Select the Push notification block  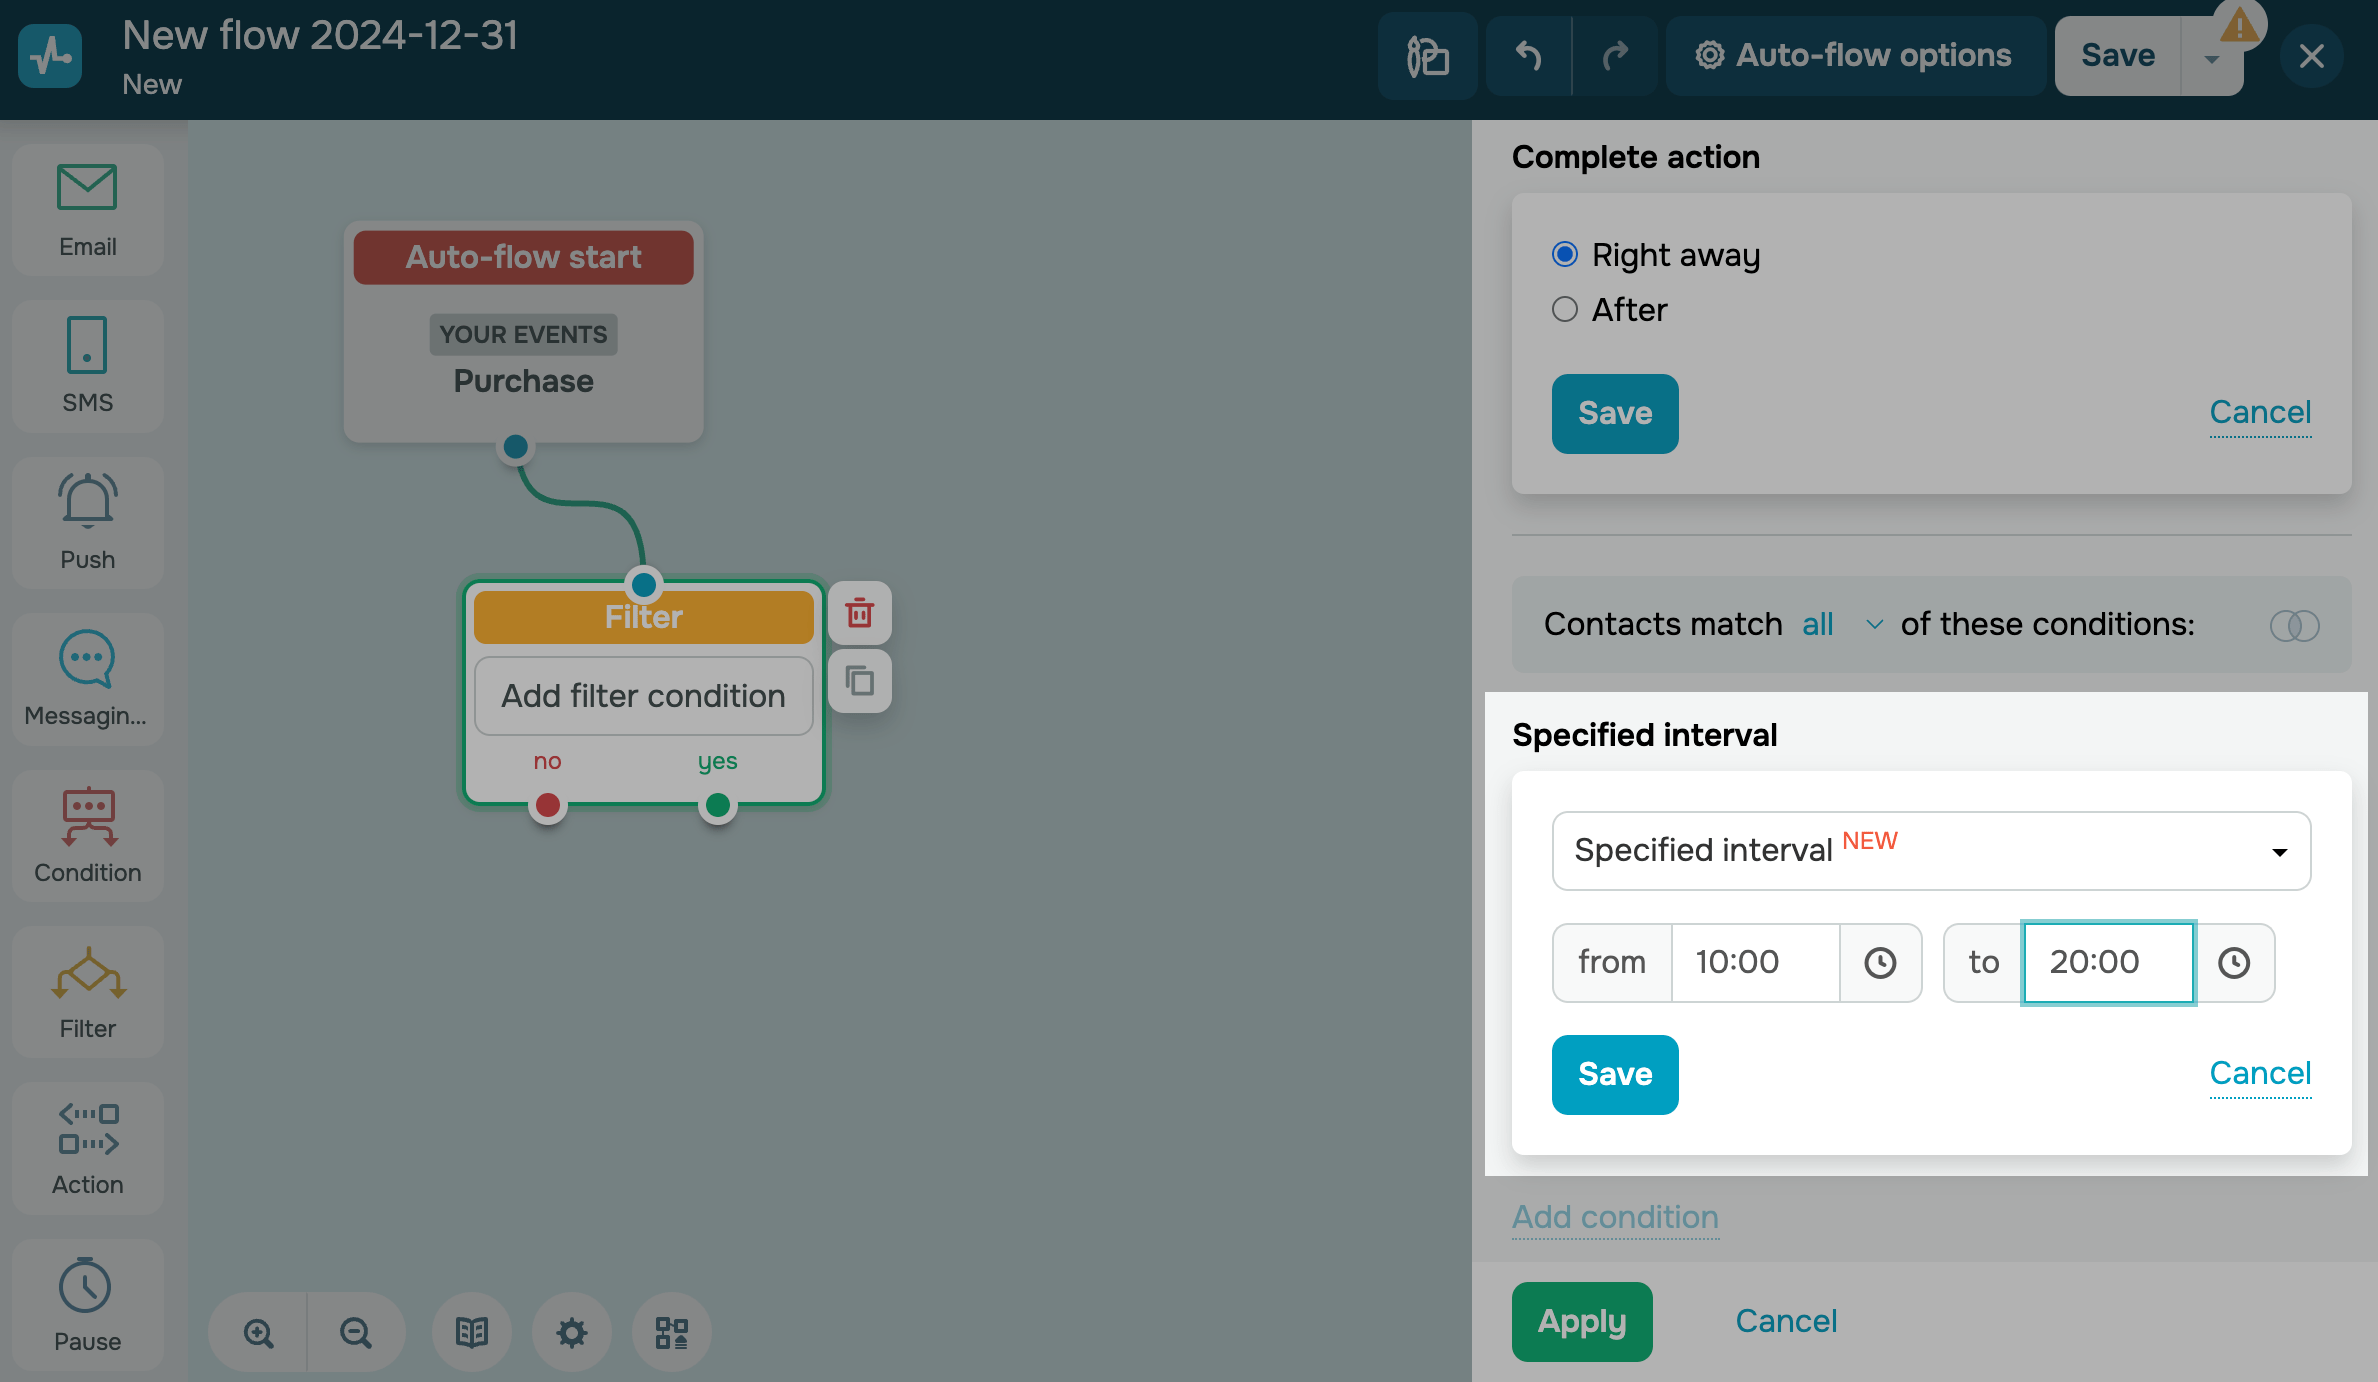click(87, 522)
